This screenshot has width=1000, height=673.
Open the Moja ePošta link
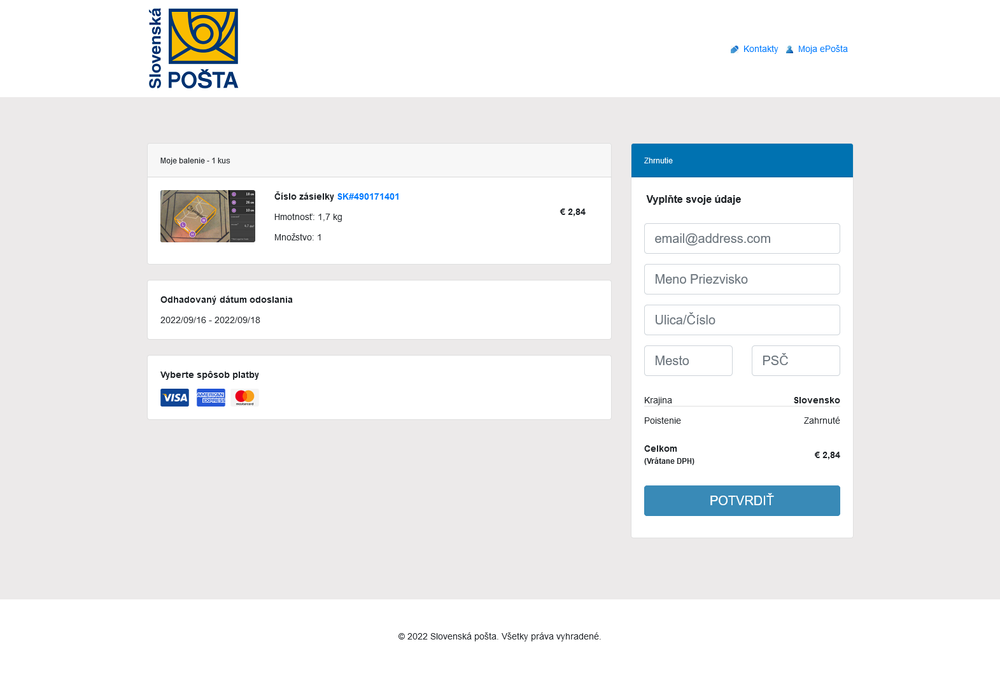click(822, 49)
